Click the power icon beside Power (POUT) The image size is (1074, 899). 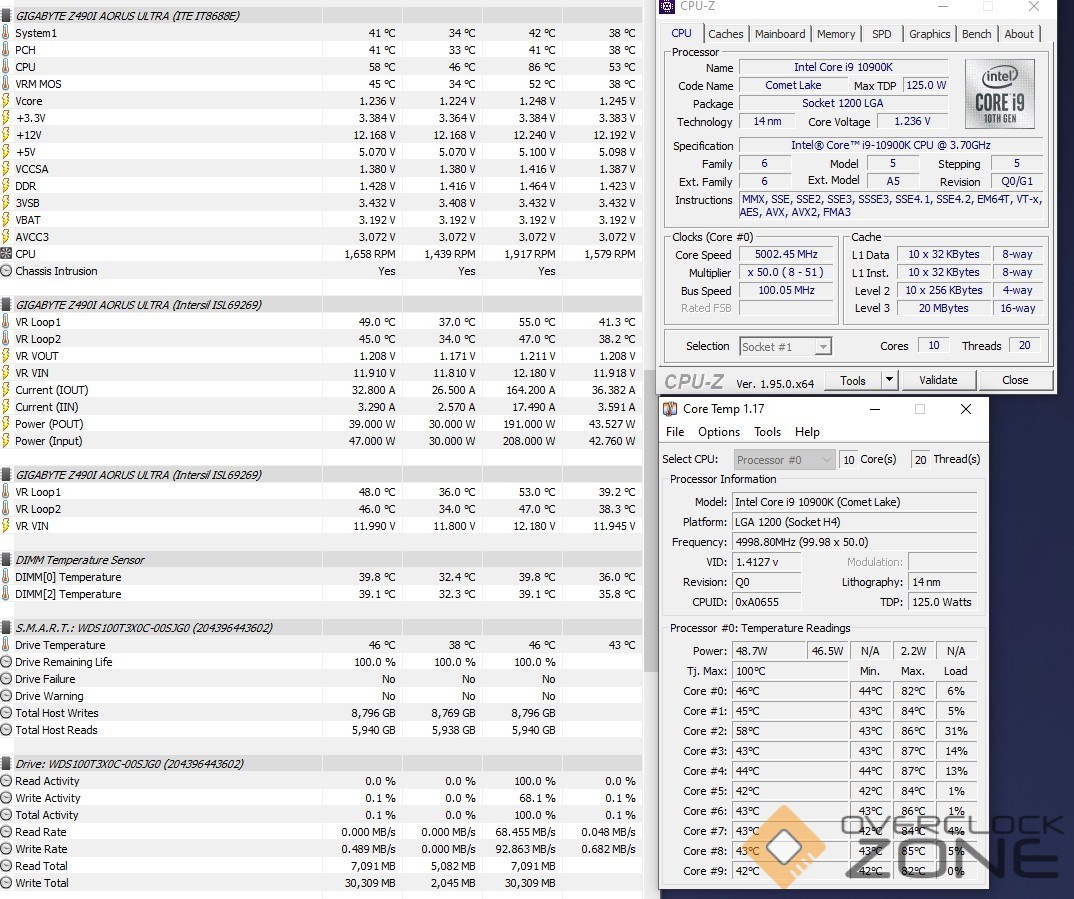(6, 424)
